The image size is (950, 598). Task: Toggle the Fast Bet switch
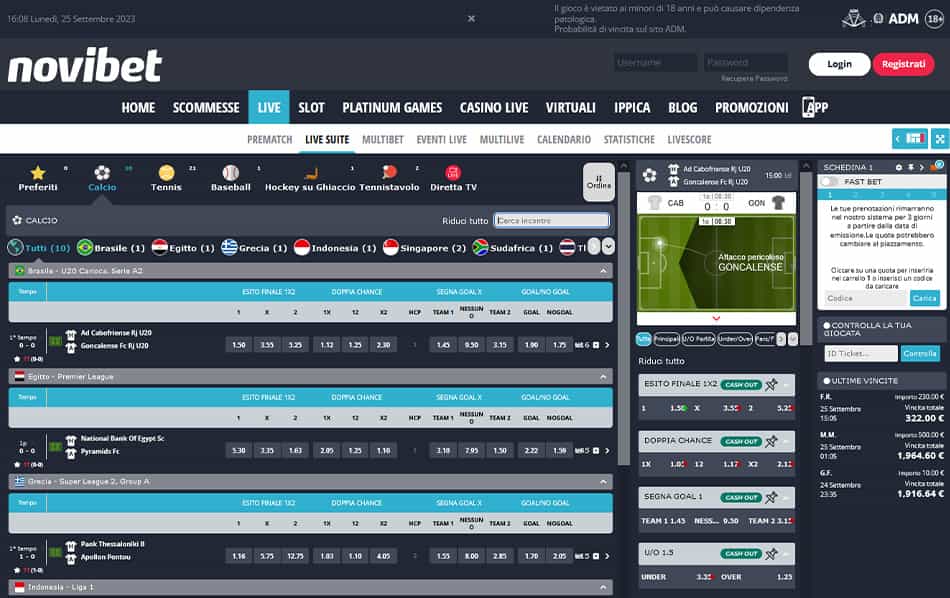pyautogui.click(x=829, y=182)
